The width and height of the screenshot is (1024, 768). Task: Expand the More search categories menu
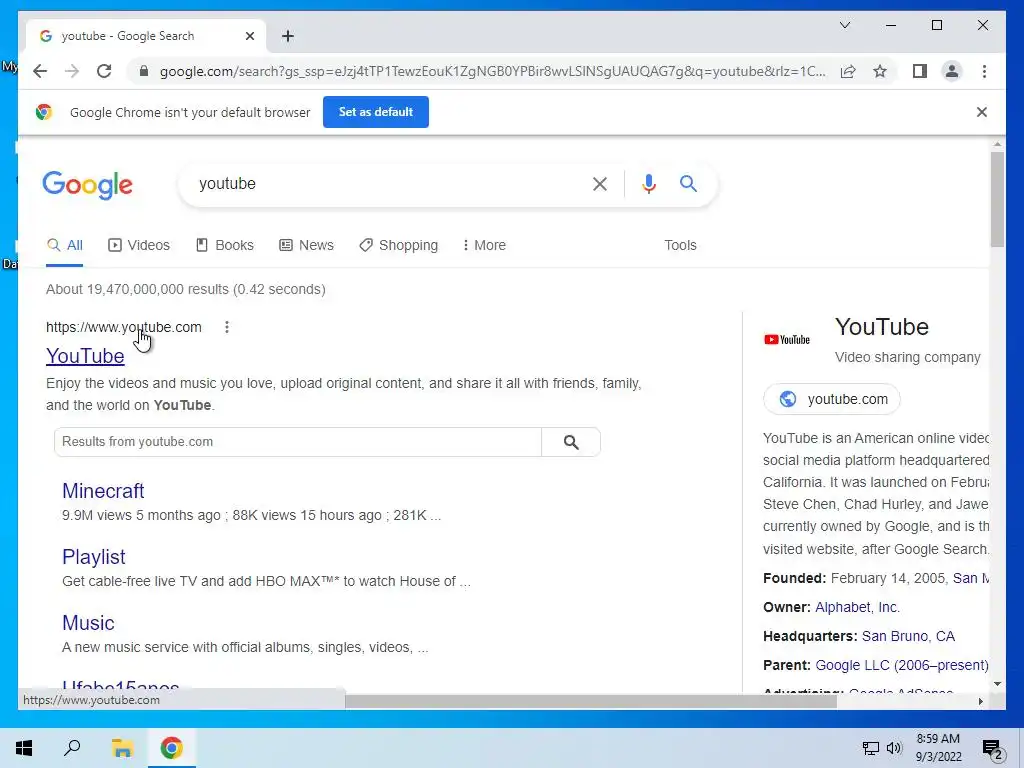coord(484,246)
